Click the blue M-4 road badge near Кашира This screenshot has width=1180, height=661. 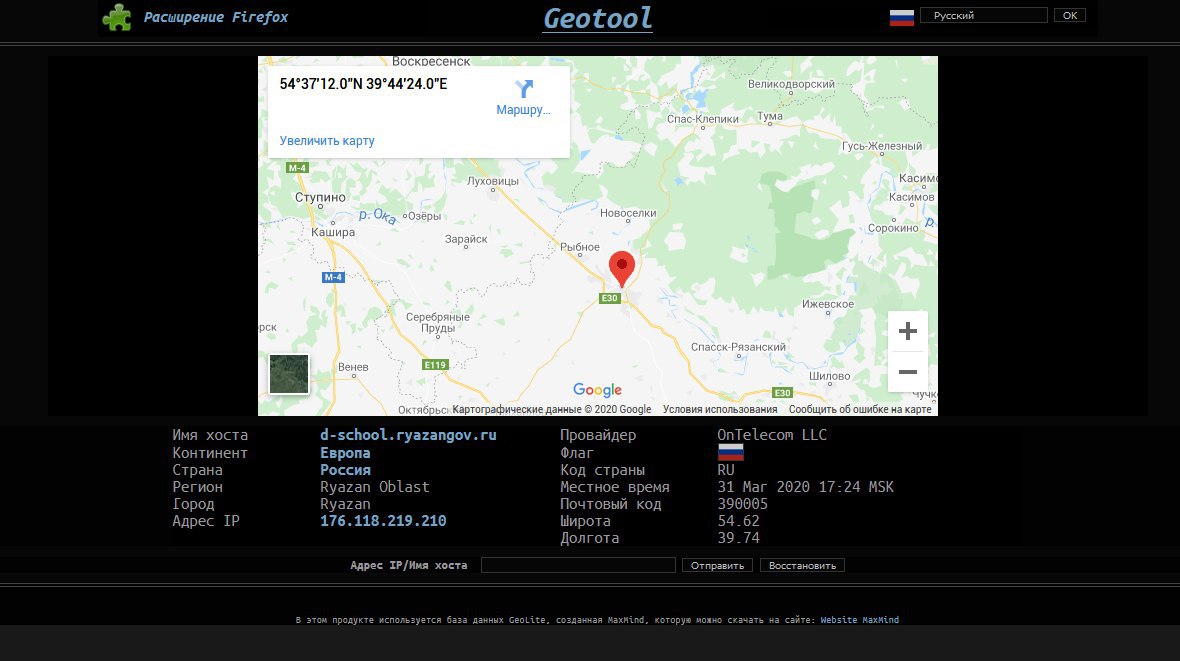pos(333,277)
